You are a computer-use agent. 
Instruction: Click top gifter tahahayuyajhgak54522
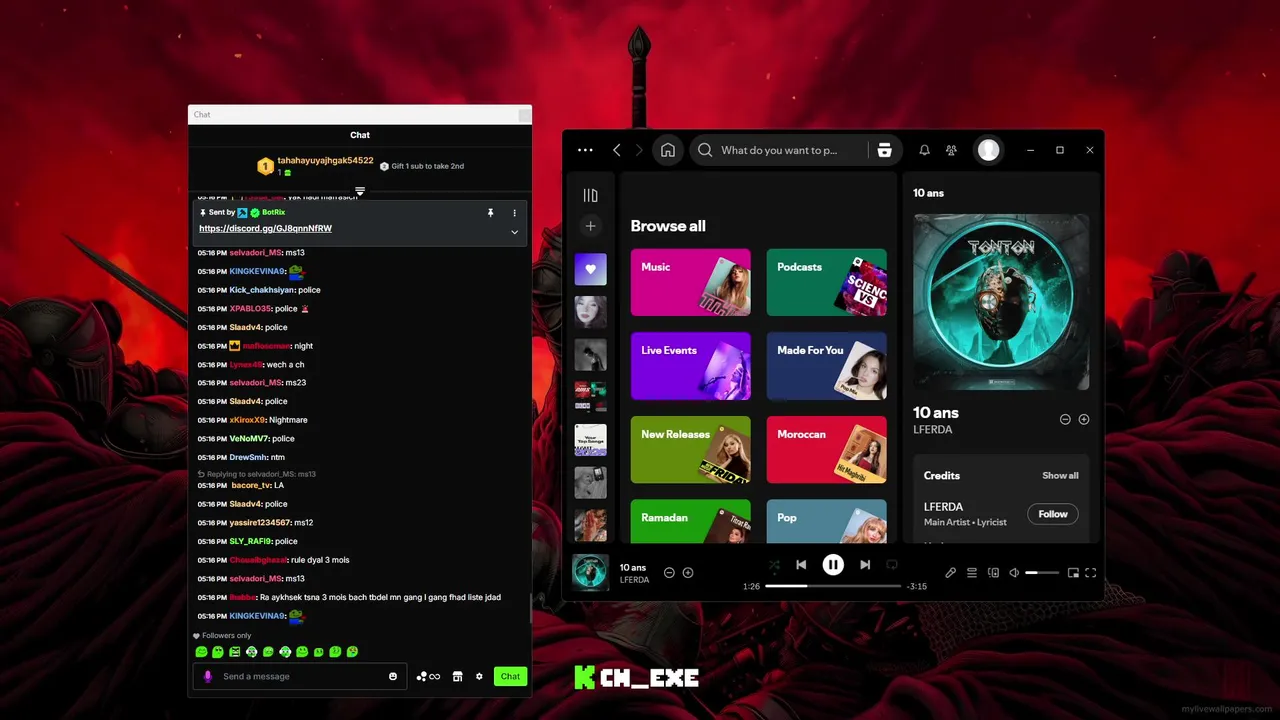click(325, 160)
